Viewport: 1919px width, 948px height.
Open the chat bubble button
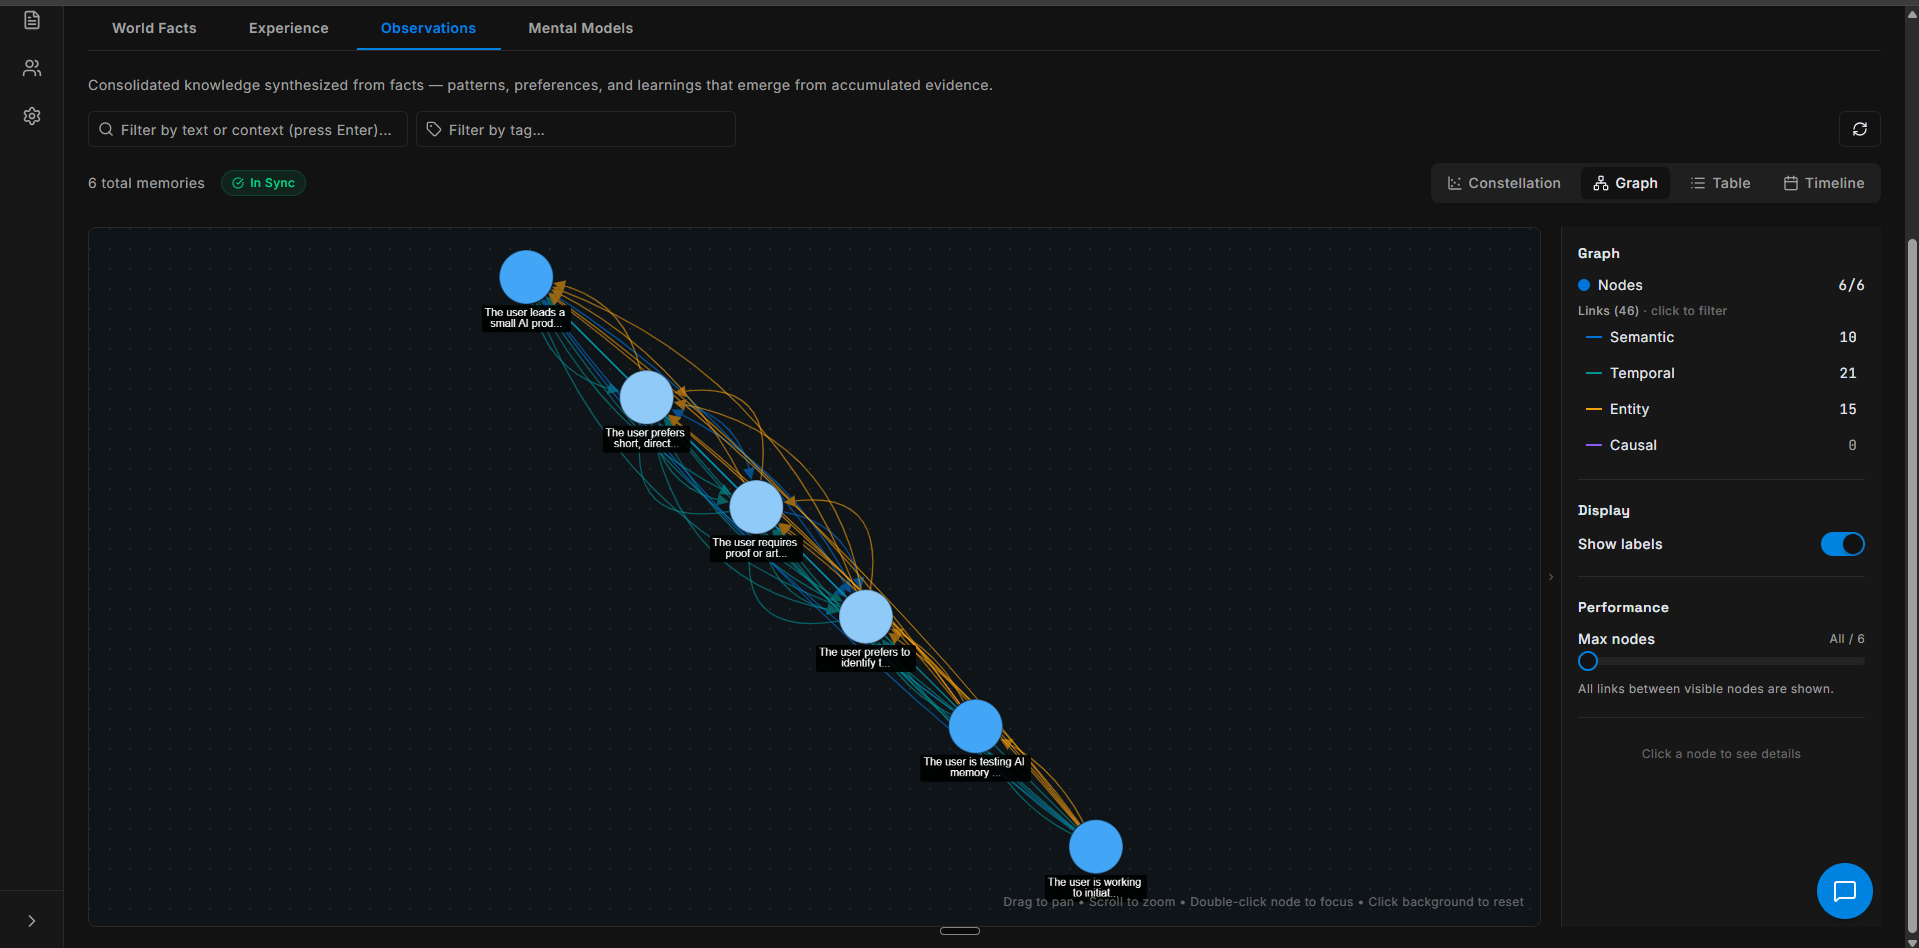(1845, 891)
